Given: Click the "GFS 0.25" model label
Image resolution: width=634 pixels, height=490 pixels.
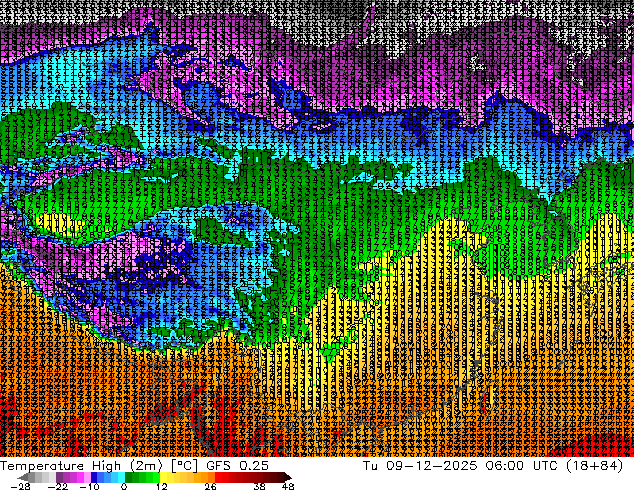Looking at the screenshot, I should (x=237, y=466).
